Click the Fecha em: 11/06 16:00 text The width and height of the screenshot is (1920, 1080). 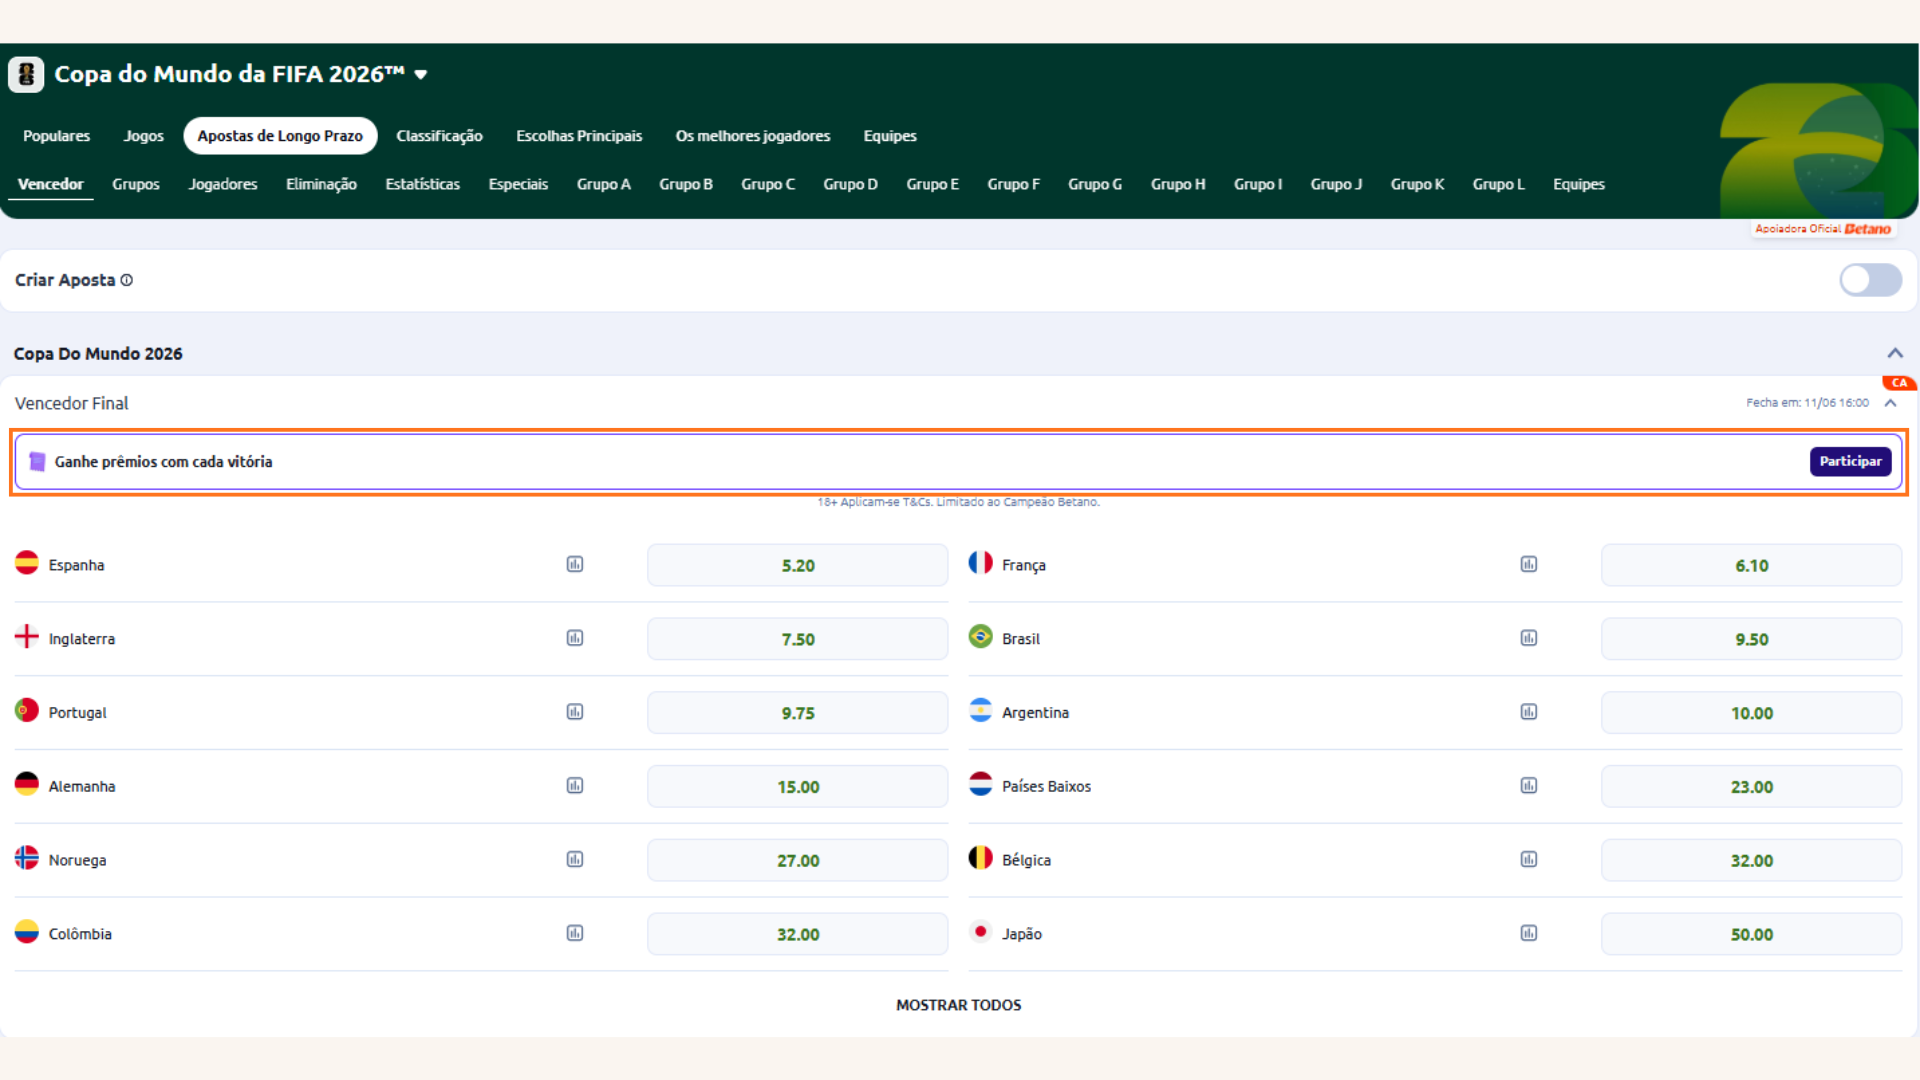1807,403
